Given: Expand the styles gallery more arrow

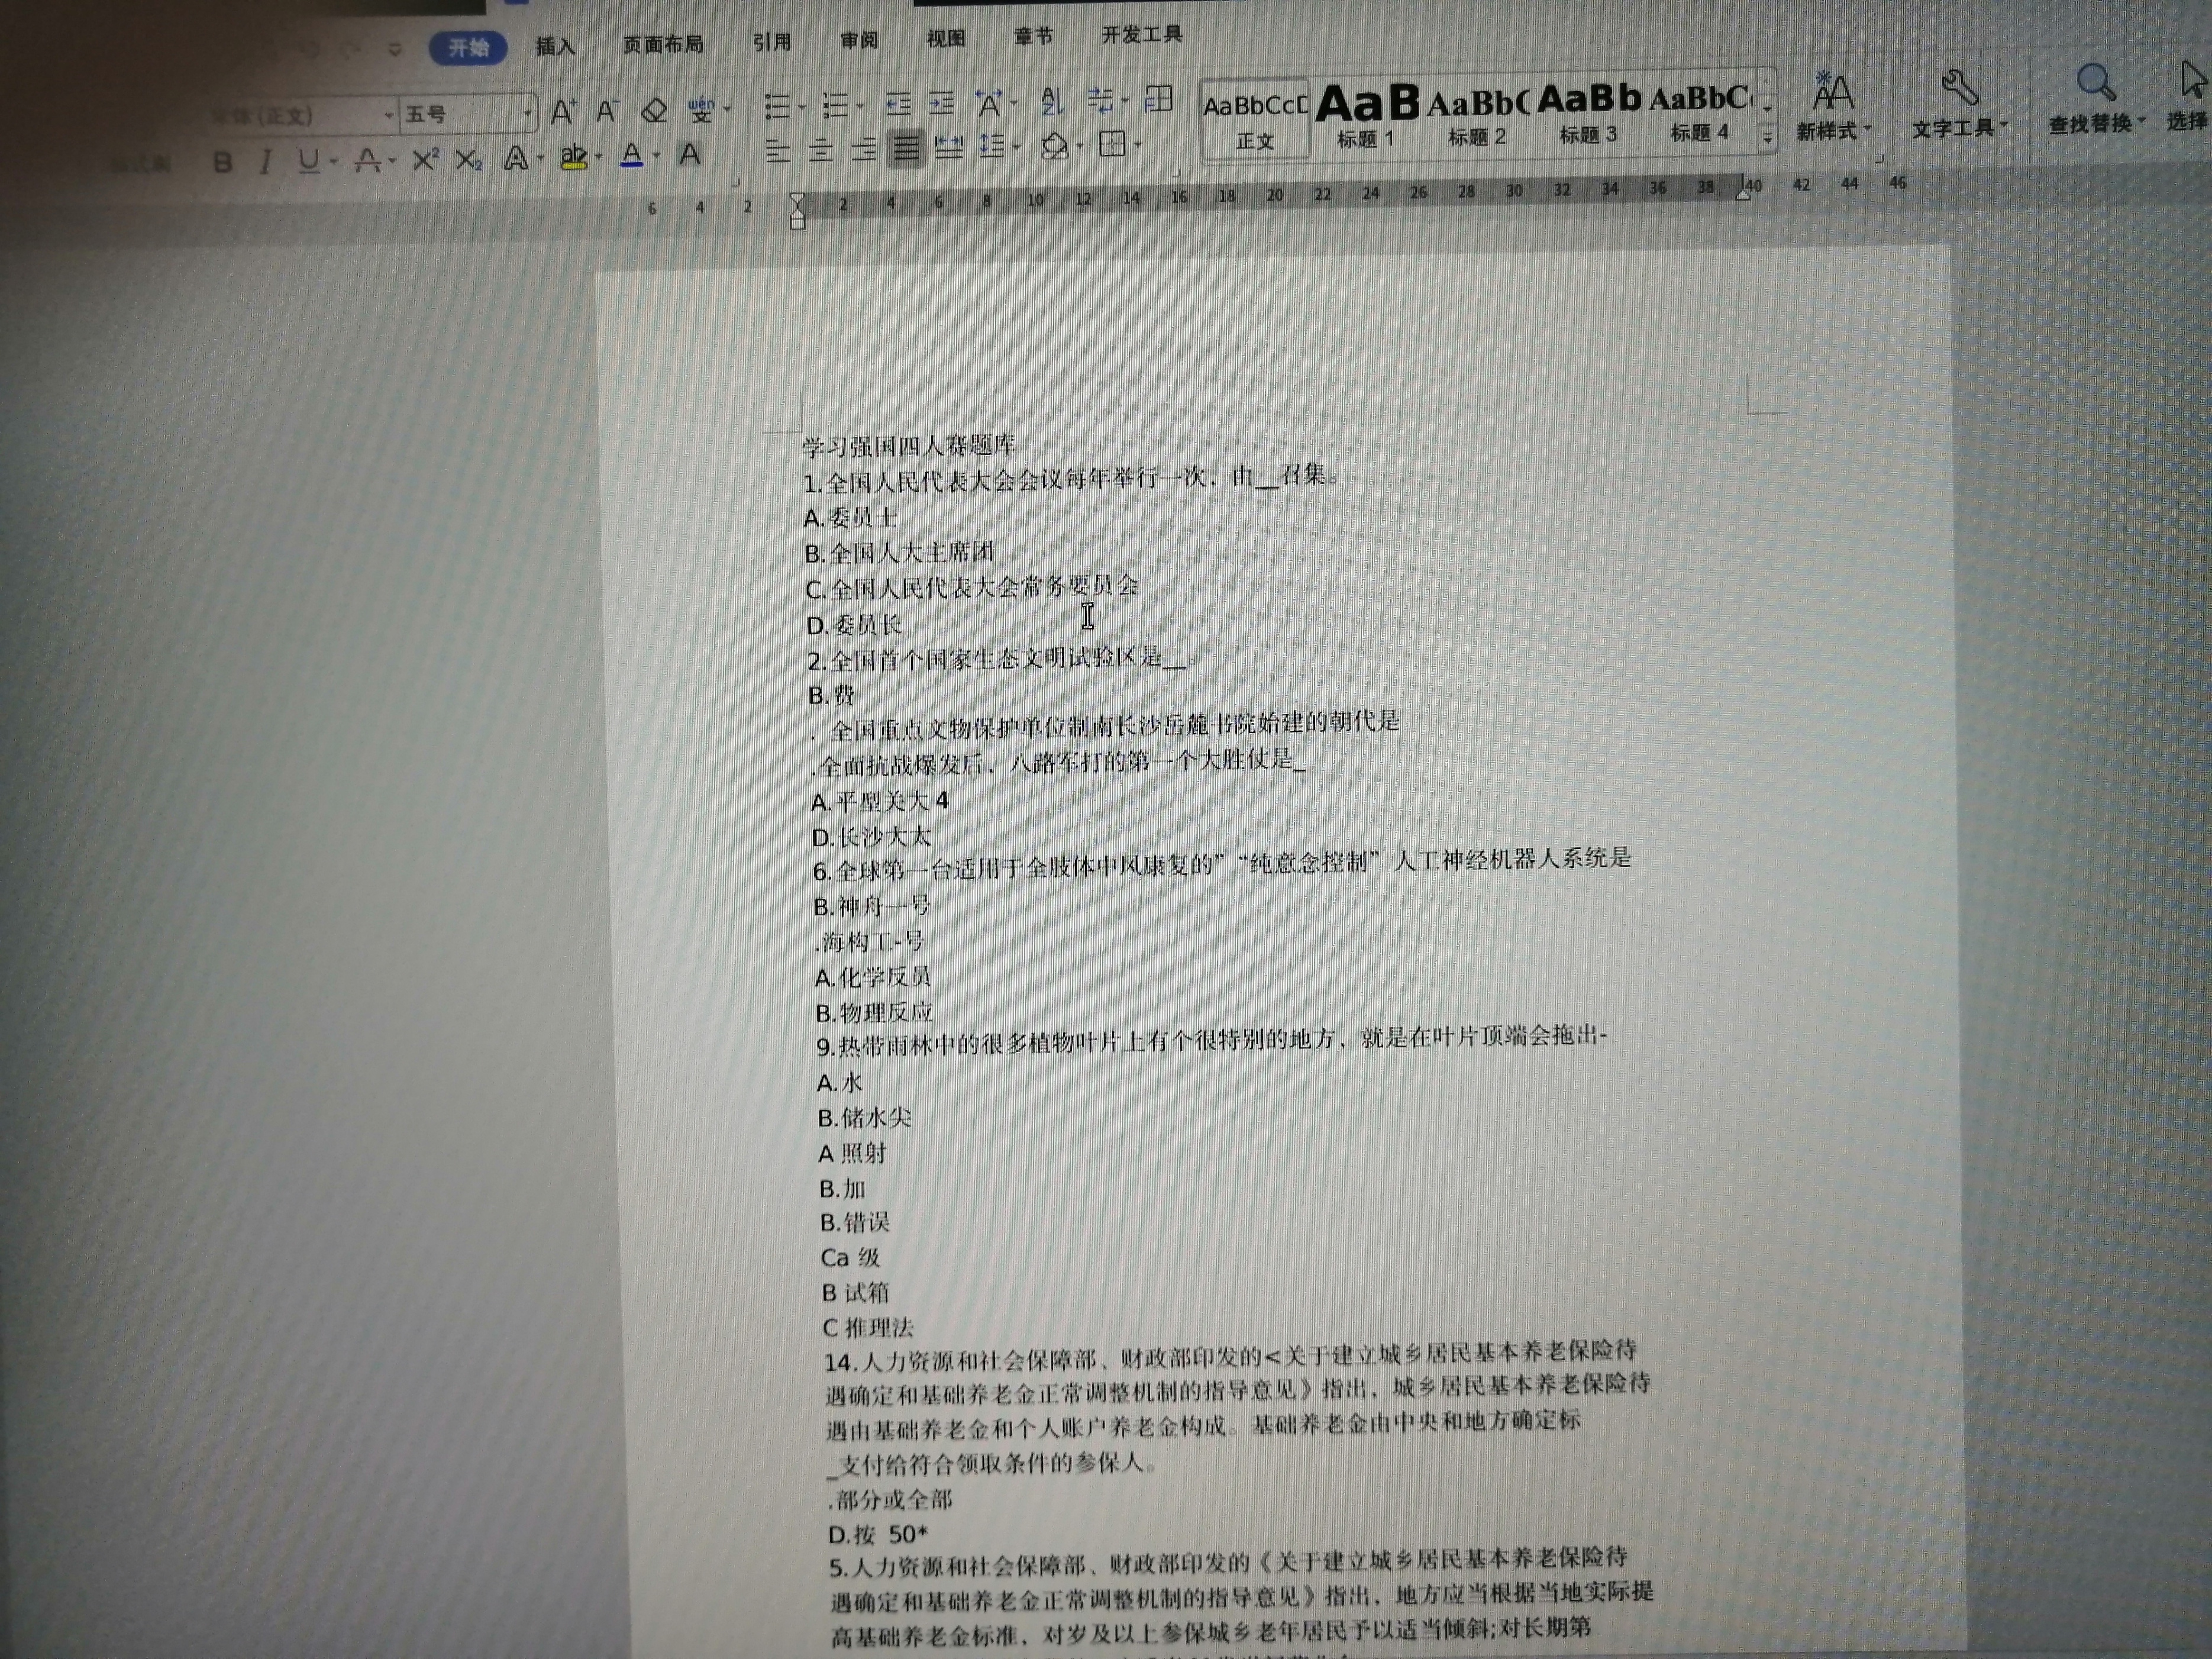Looking at the screenshot, I should click(1767, 139).
